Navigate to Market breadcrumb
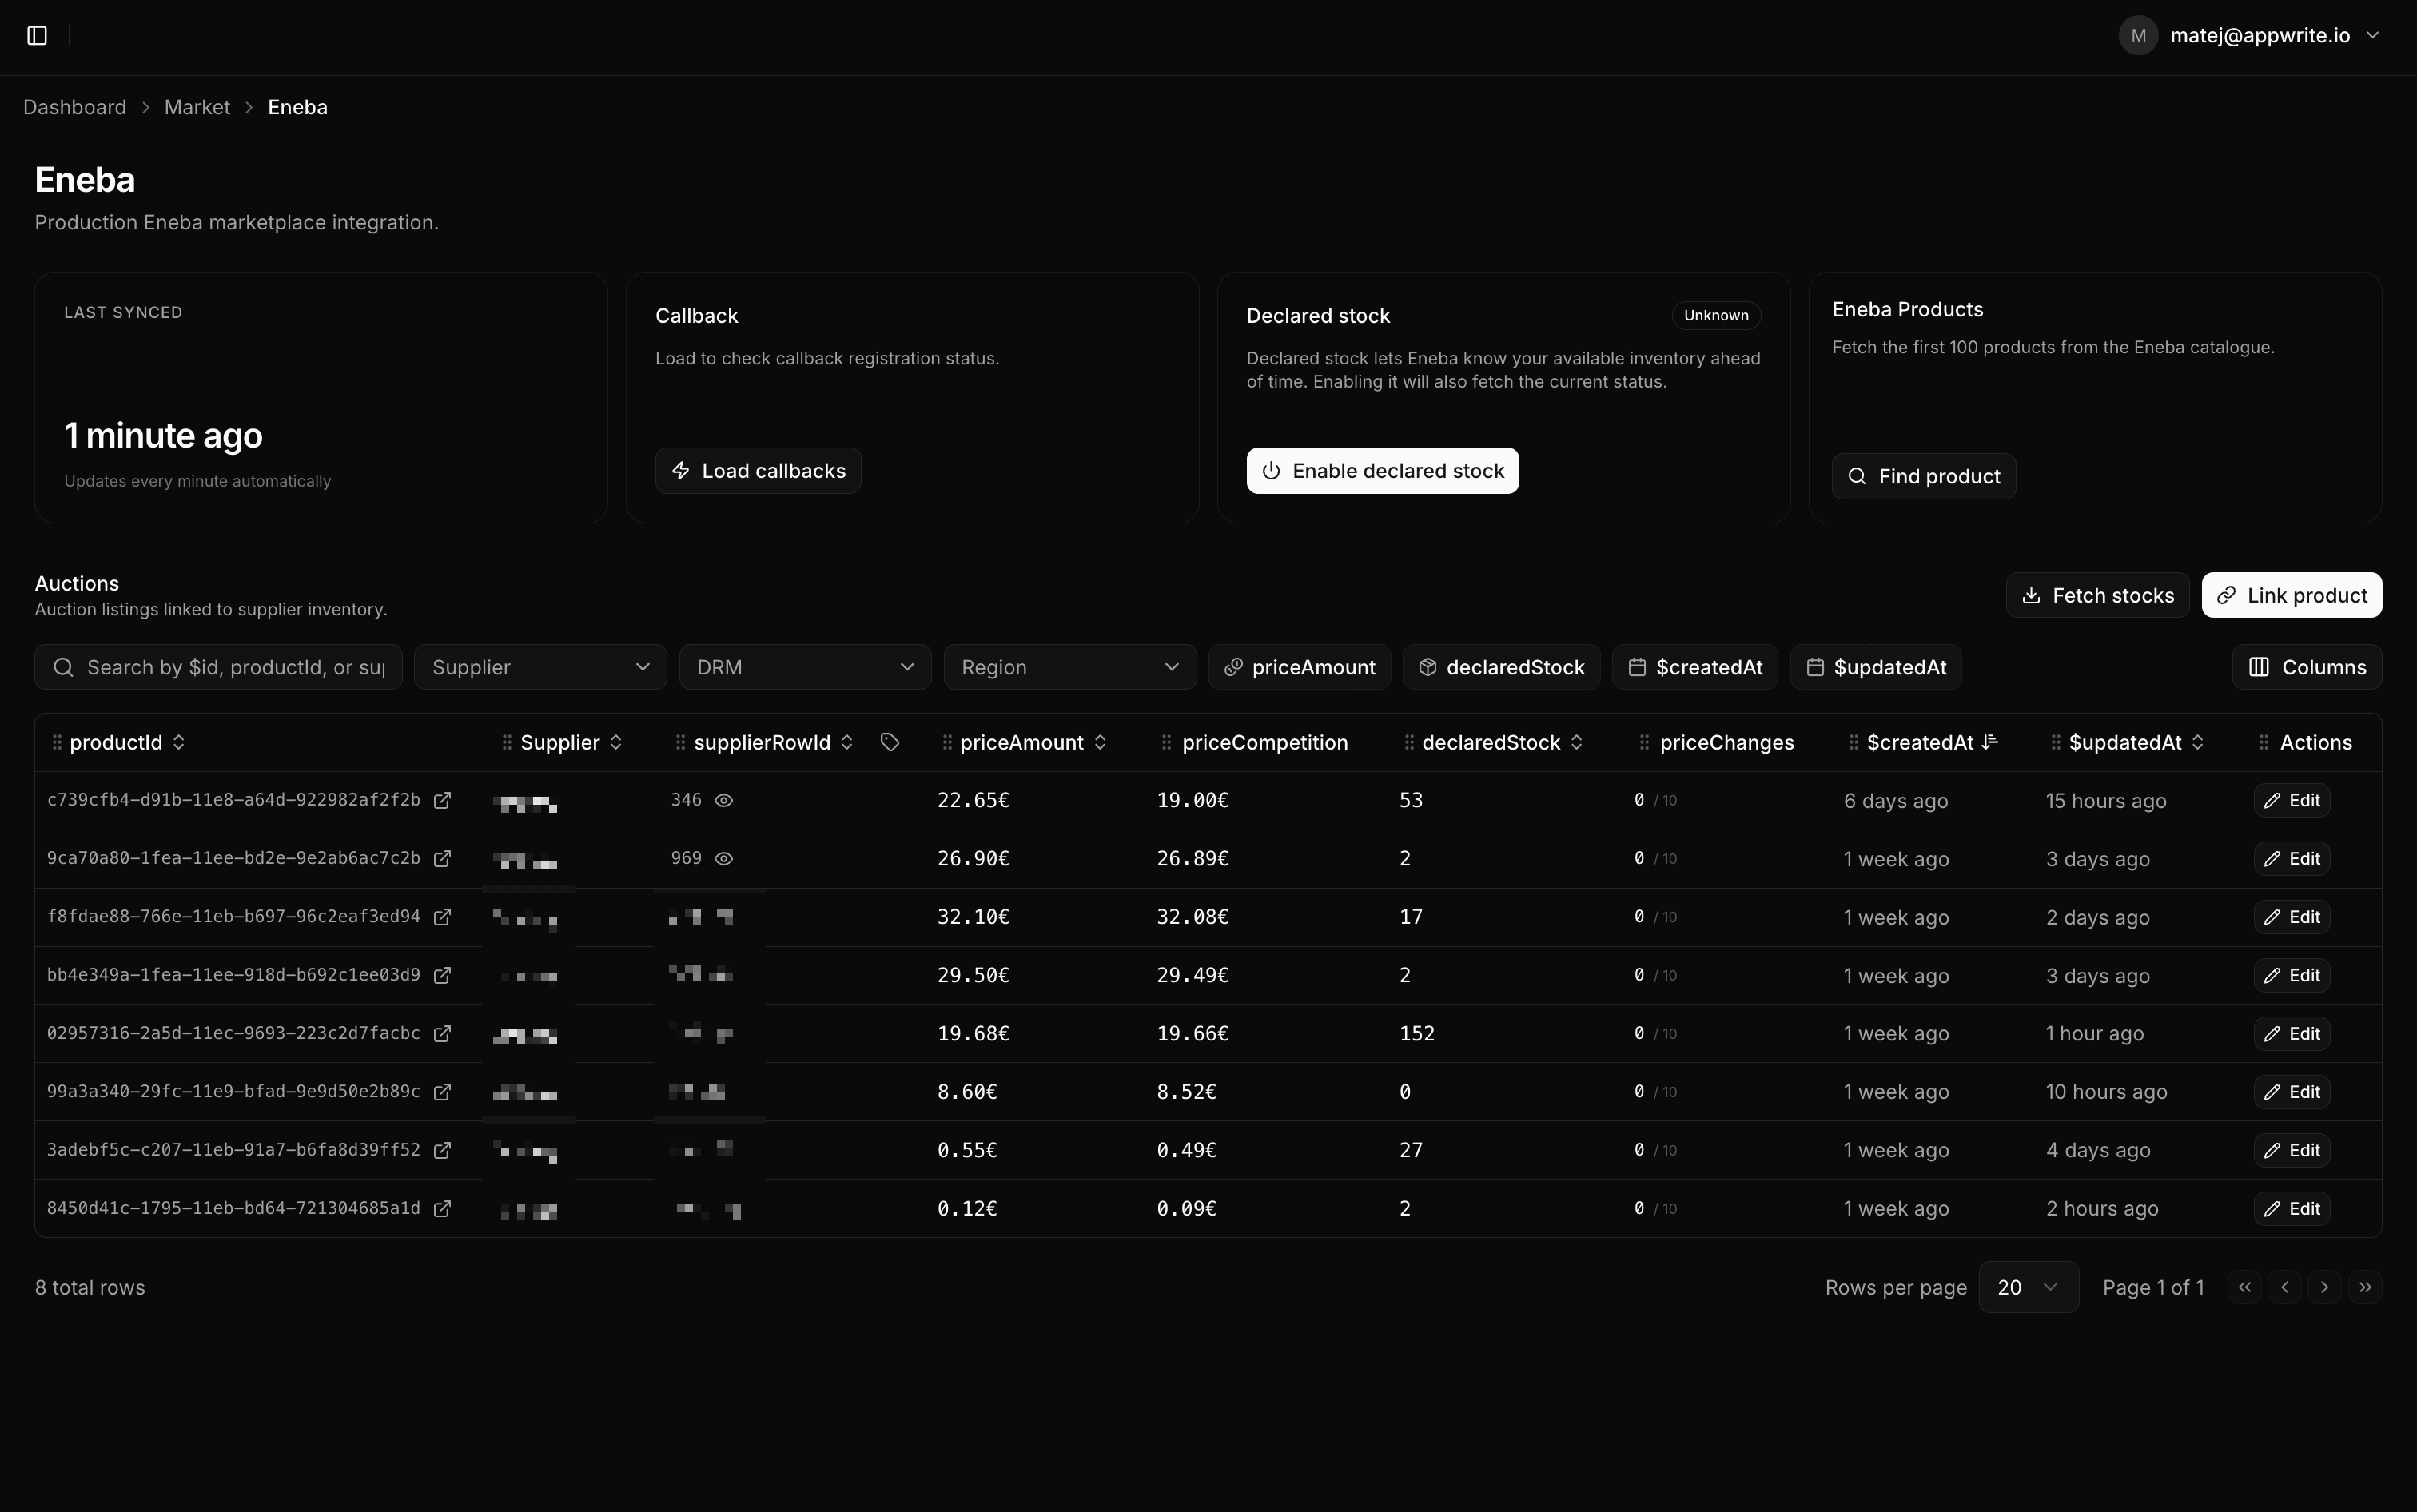The image size is (2417, 1512). (196, 107)
